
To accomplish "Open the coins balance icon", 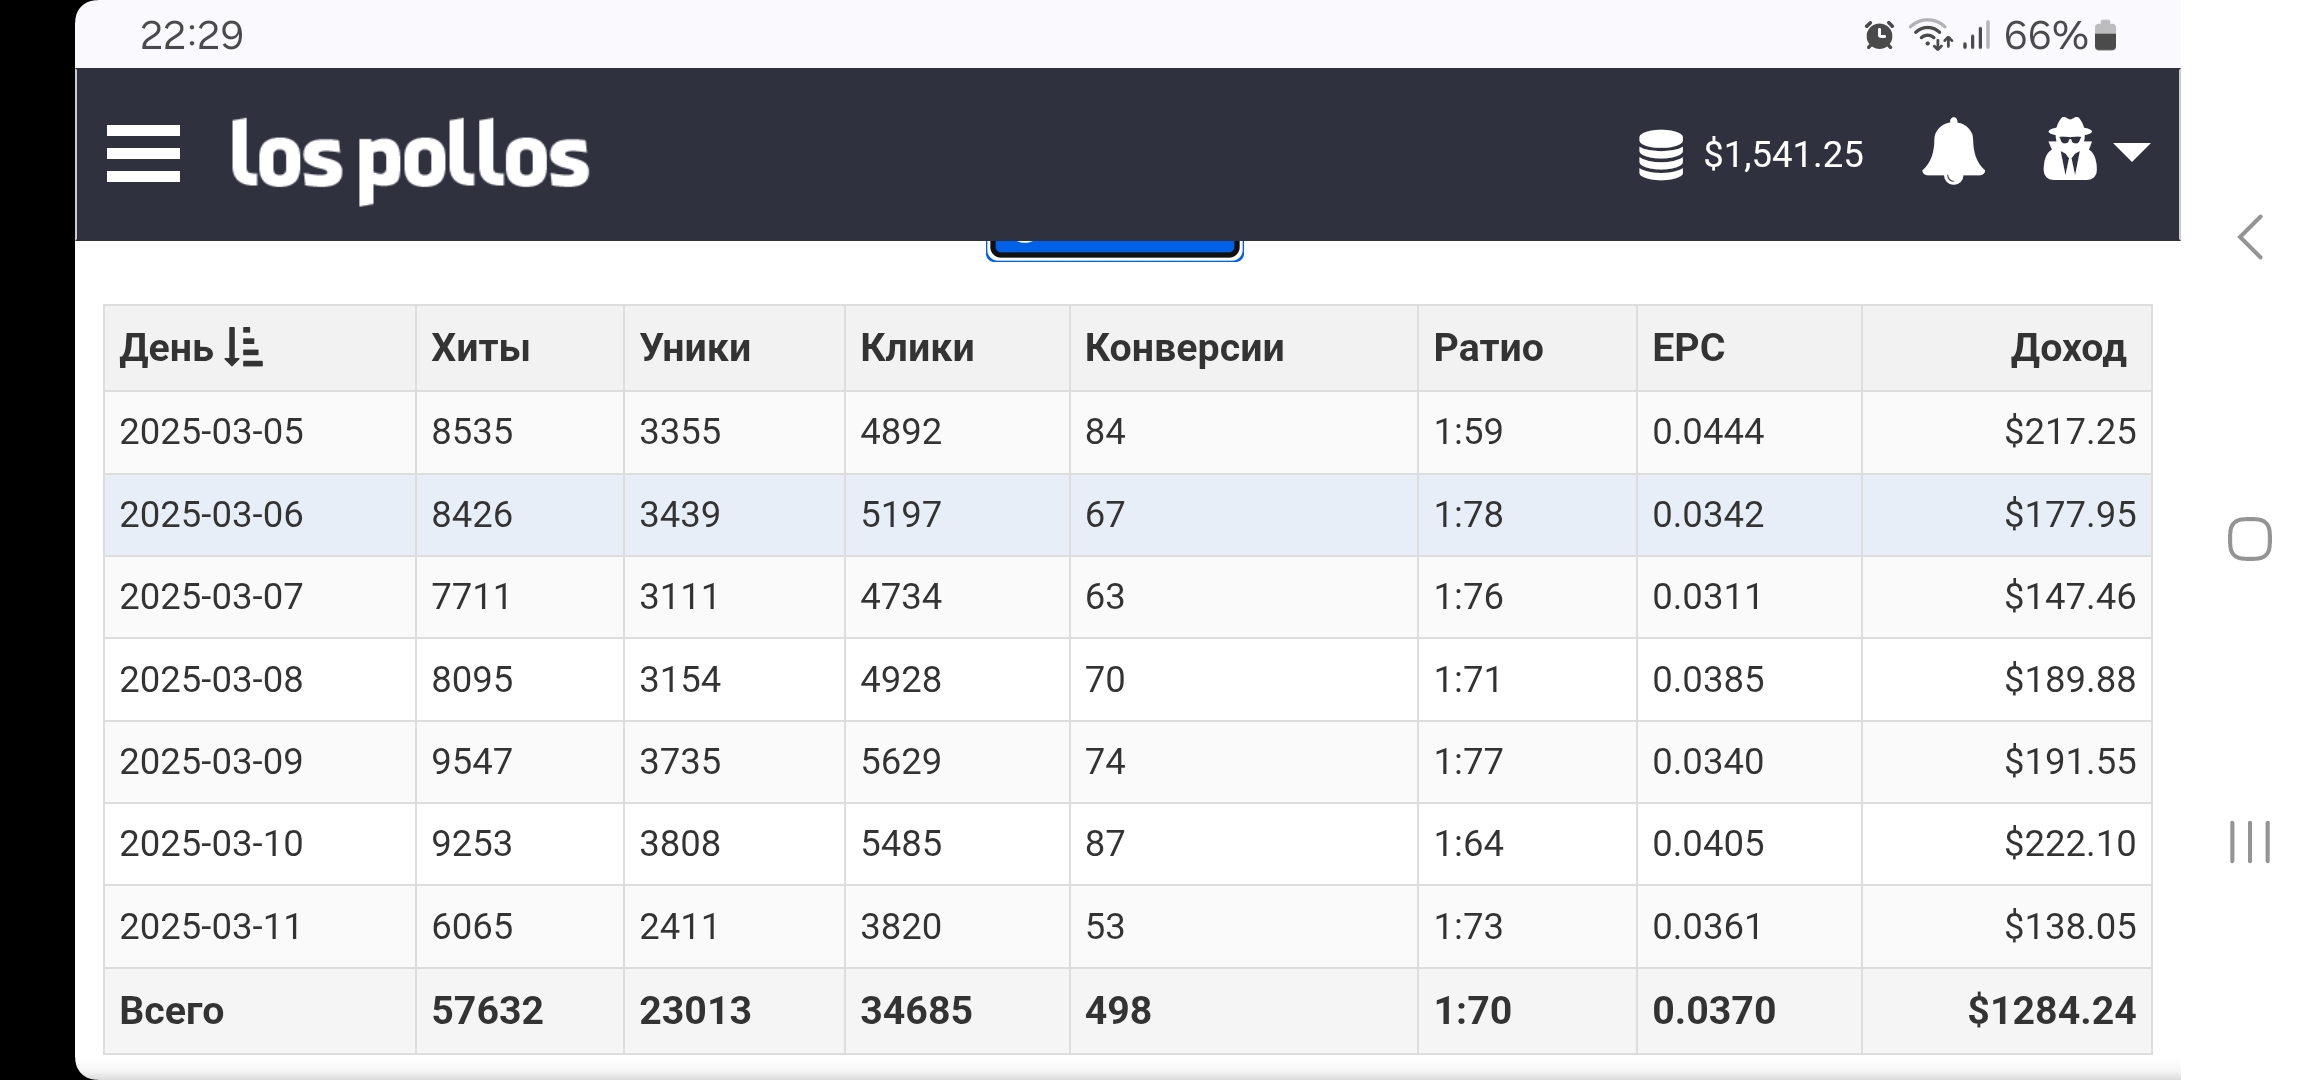I will pyautogui.click(x=1660, y=155).
